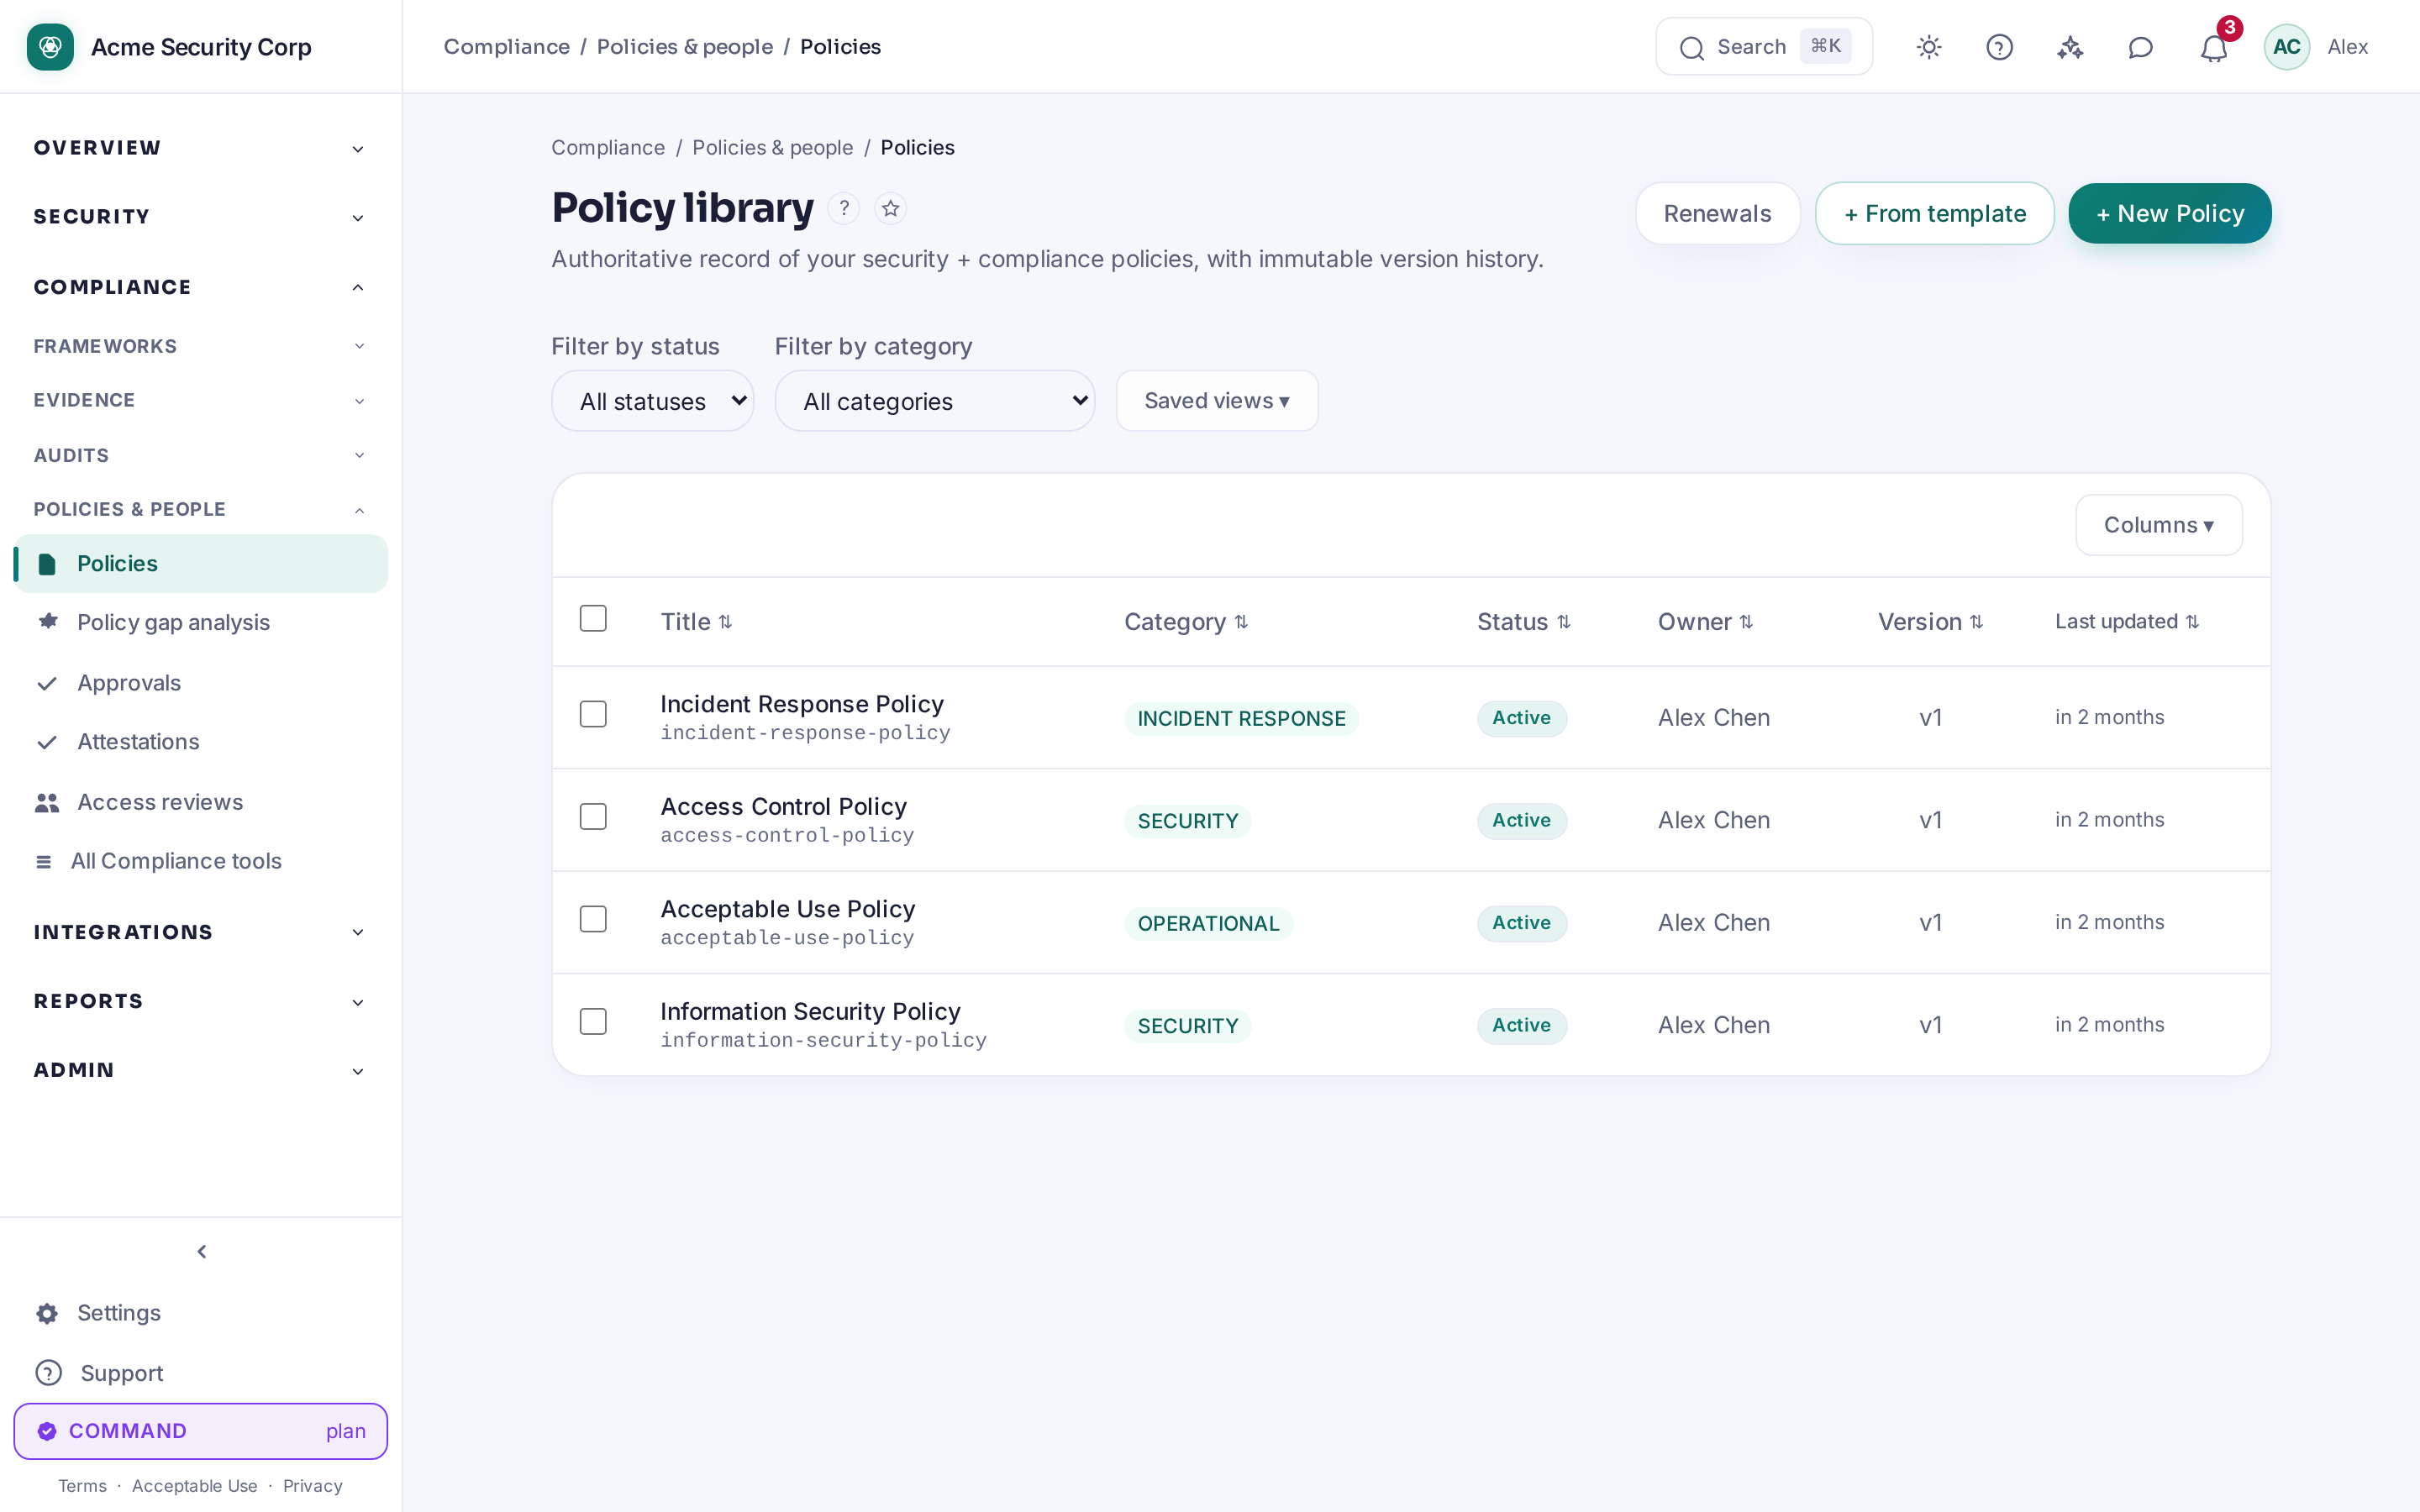Sort the table by Last updated
This screenshot has width=2420, height=1512.
2126,622
